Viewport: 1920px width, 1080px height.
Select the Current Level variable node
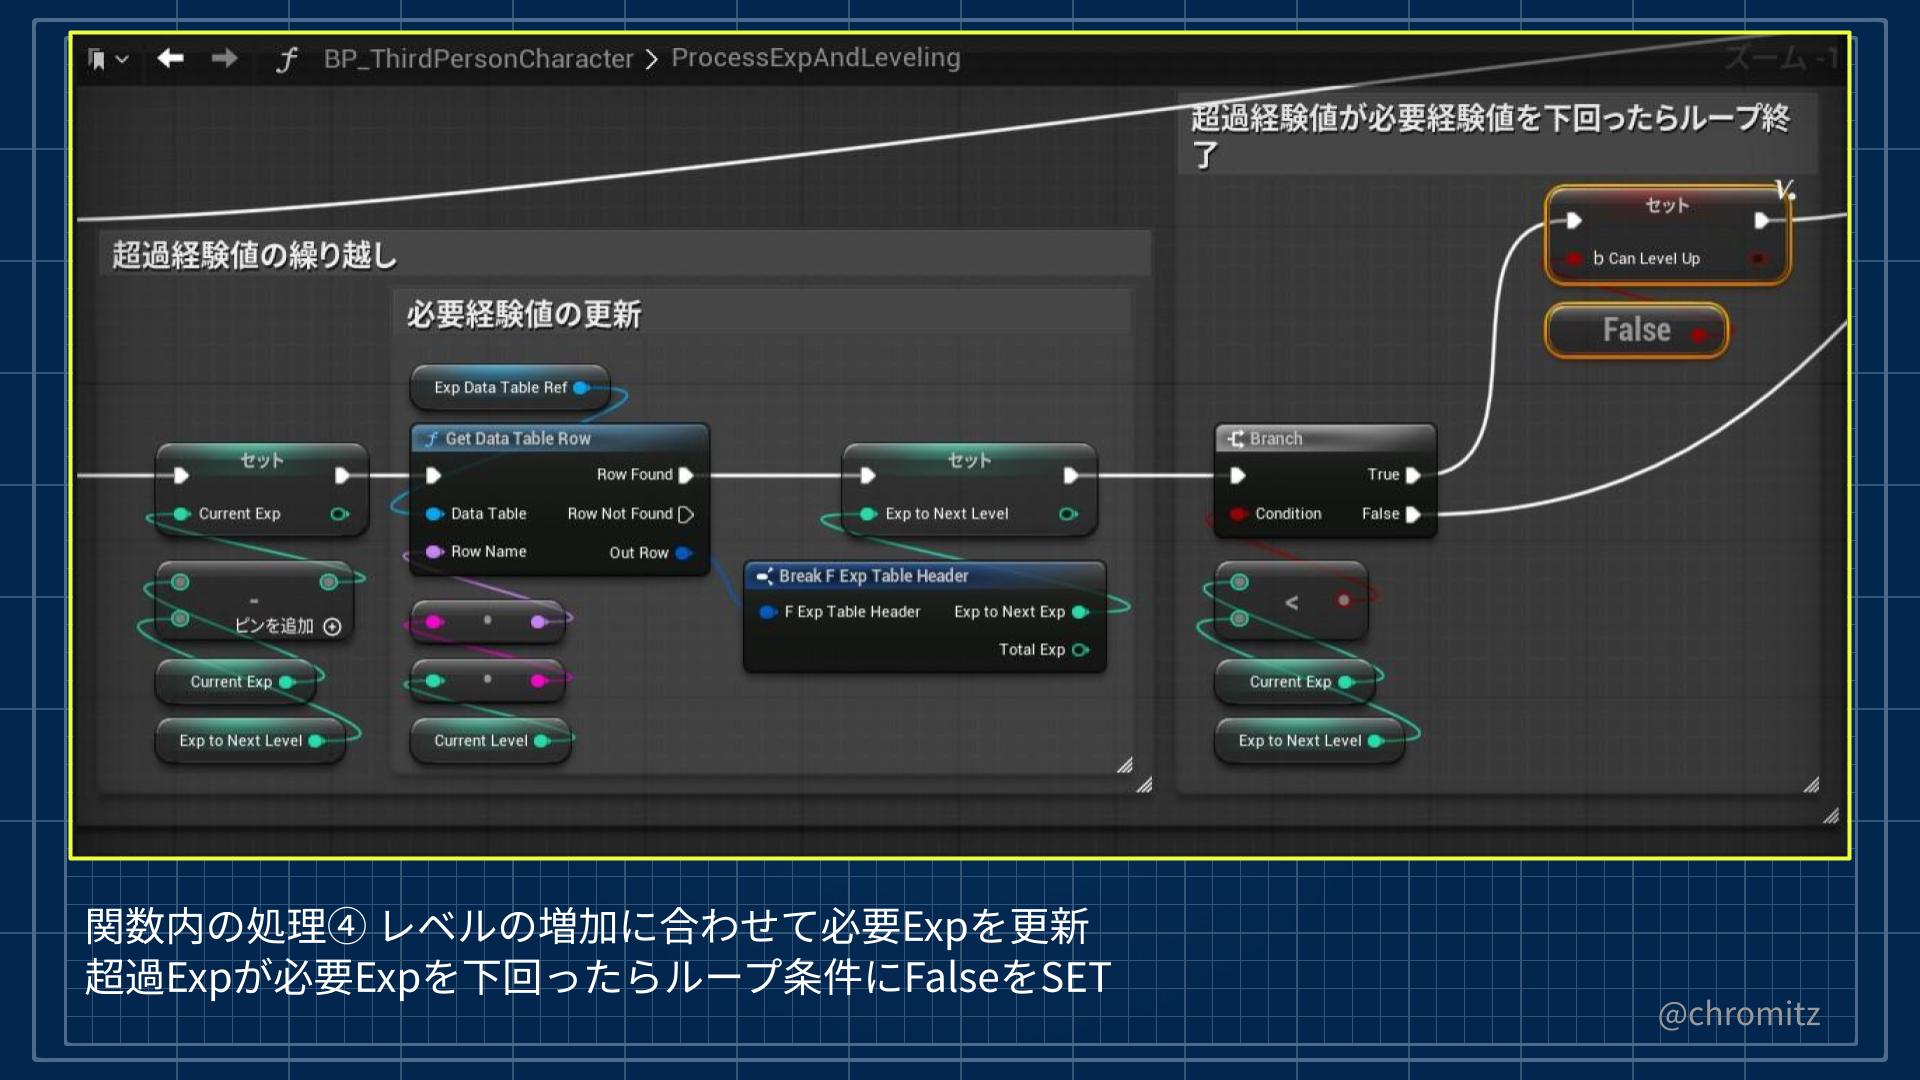click(490, 741)
